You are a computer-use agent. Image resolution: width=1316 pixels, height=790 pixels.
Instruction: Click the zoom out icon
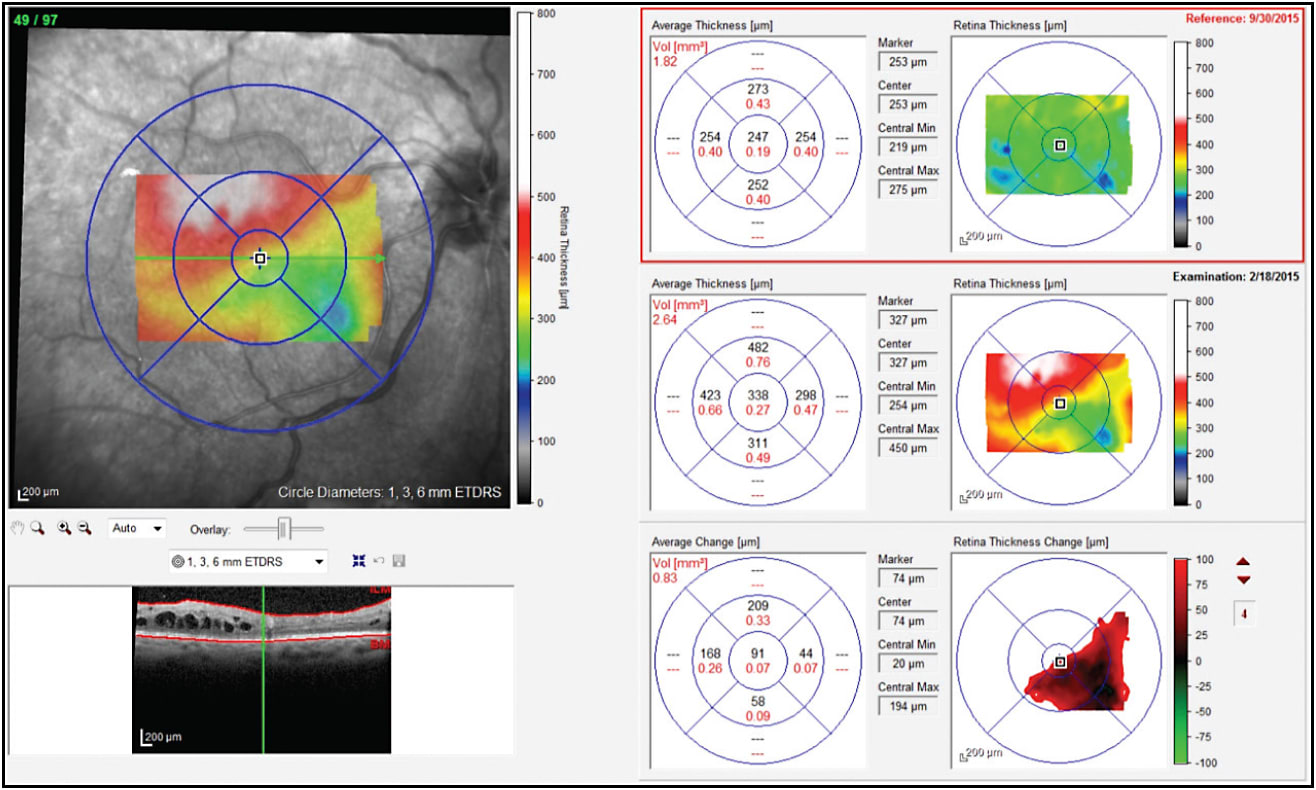pyautogui.click(x=83, y=527)
